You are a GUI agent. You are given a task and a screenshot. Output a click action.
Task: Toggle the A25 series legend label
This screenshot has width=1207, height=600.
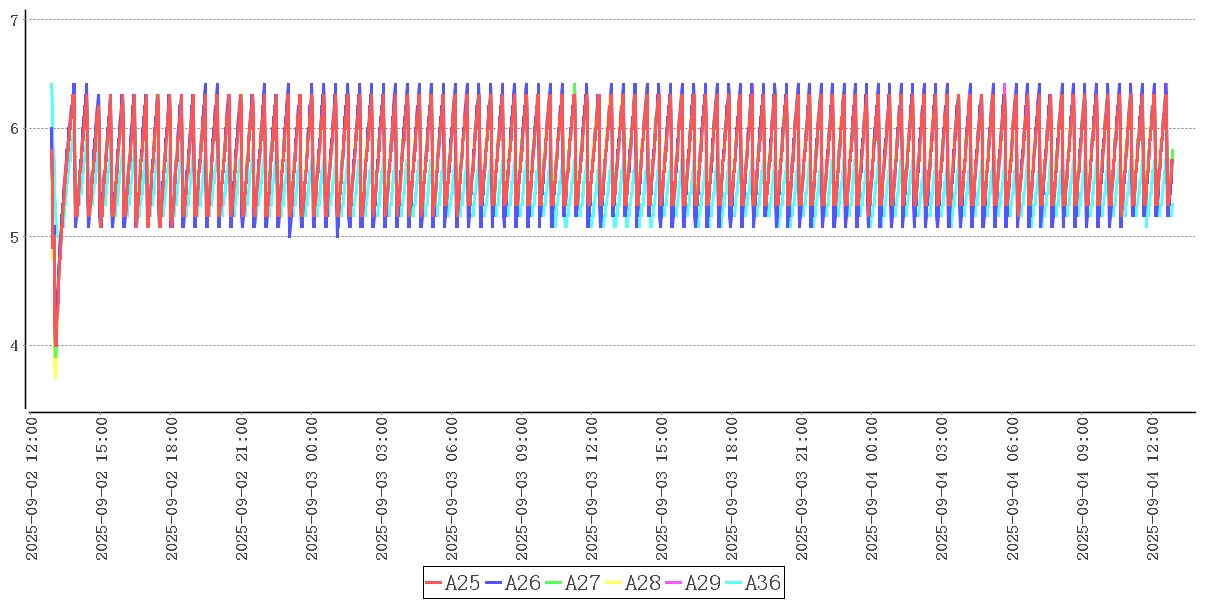click(463, 583)
